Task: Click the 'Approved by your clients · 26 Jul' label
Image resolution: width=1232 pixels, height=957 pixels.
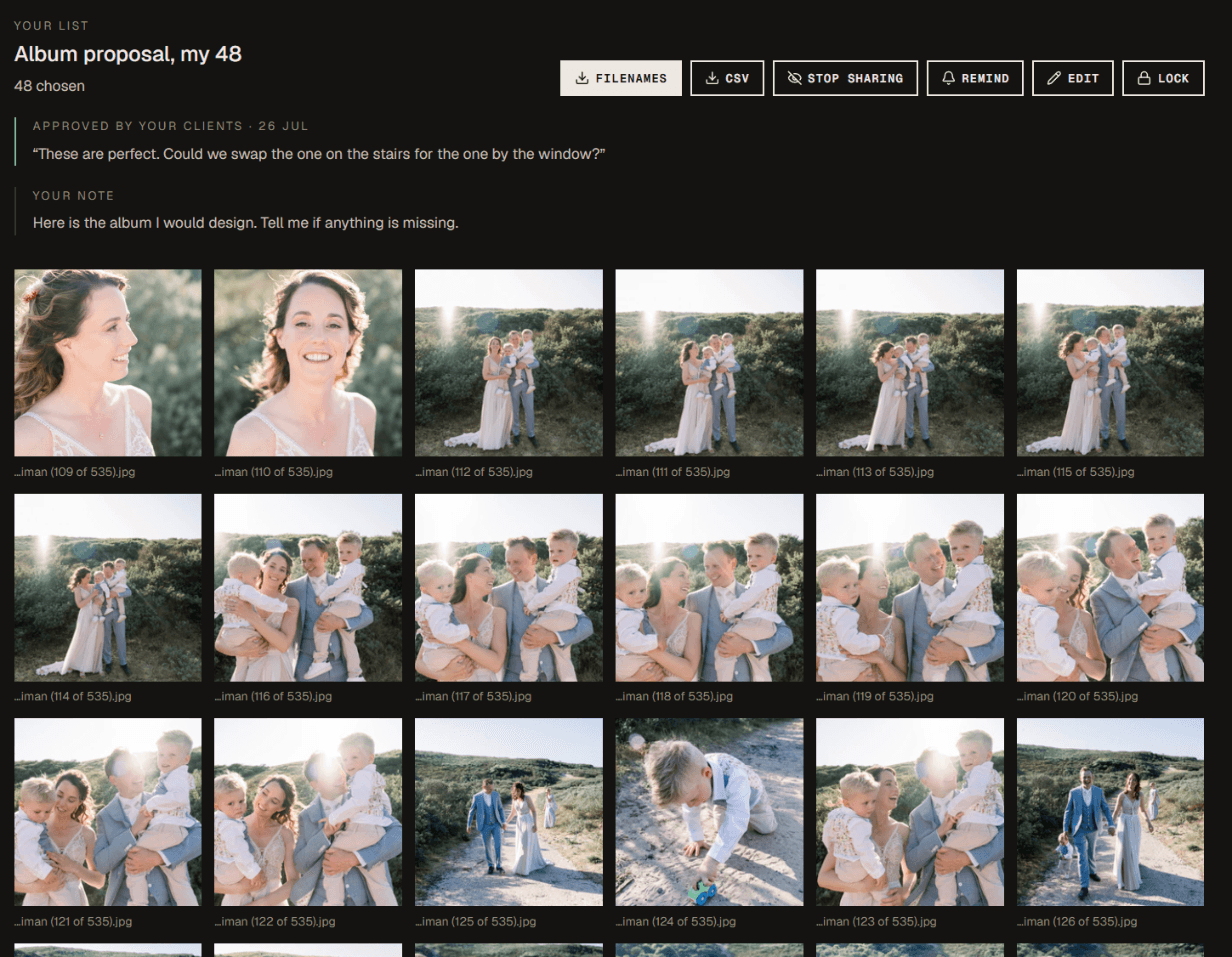Action: point(170,126)
